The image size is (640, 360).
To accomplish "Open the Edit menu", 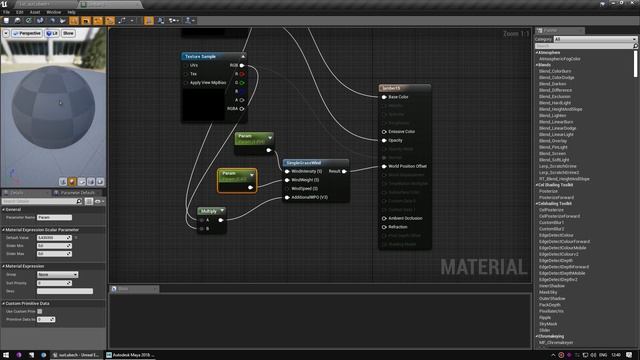I will click(x=20, y=12).
